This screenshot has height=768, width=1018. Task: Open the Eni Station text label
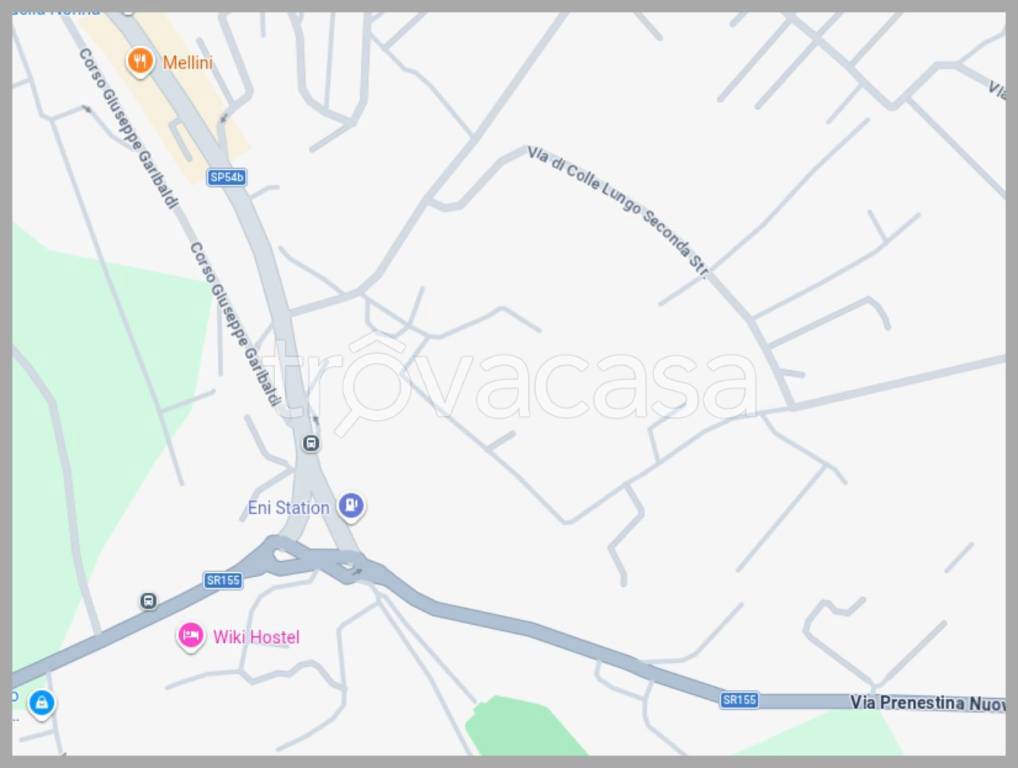[289, 508]
